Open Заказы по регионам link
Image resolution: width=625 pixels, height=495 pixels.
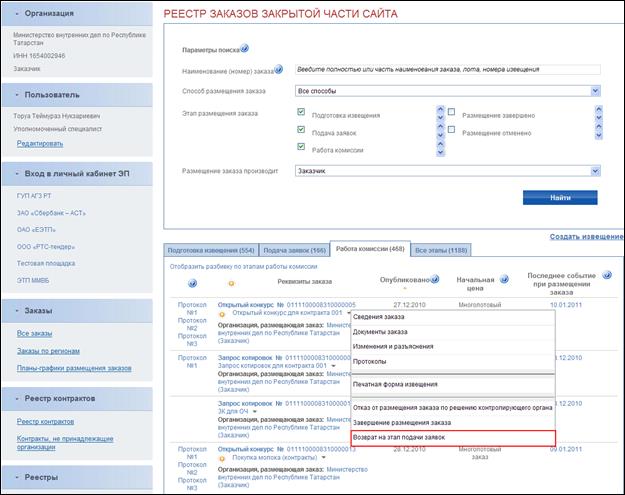click(x=48, y=351)
